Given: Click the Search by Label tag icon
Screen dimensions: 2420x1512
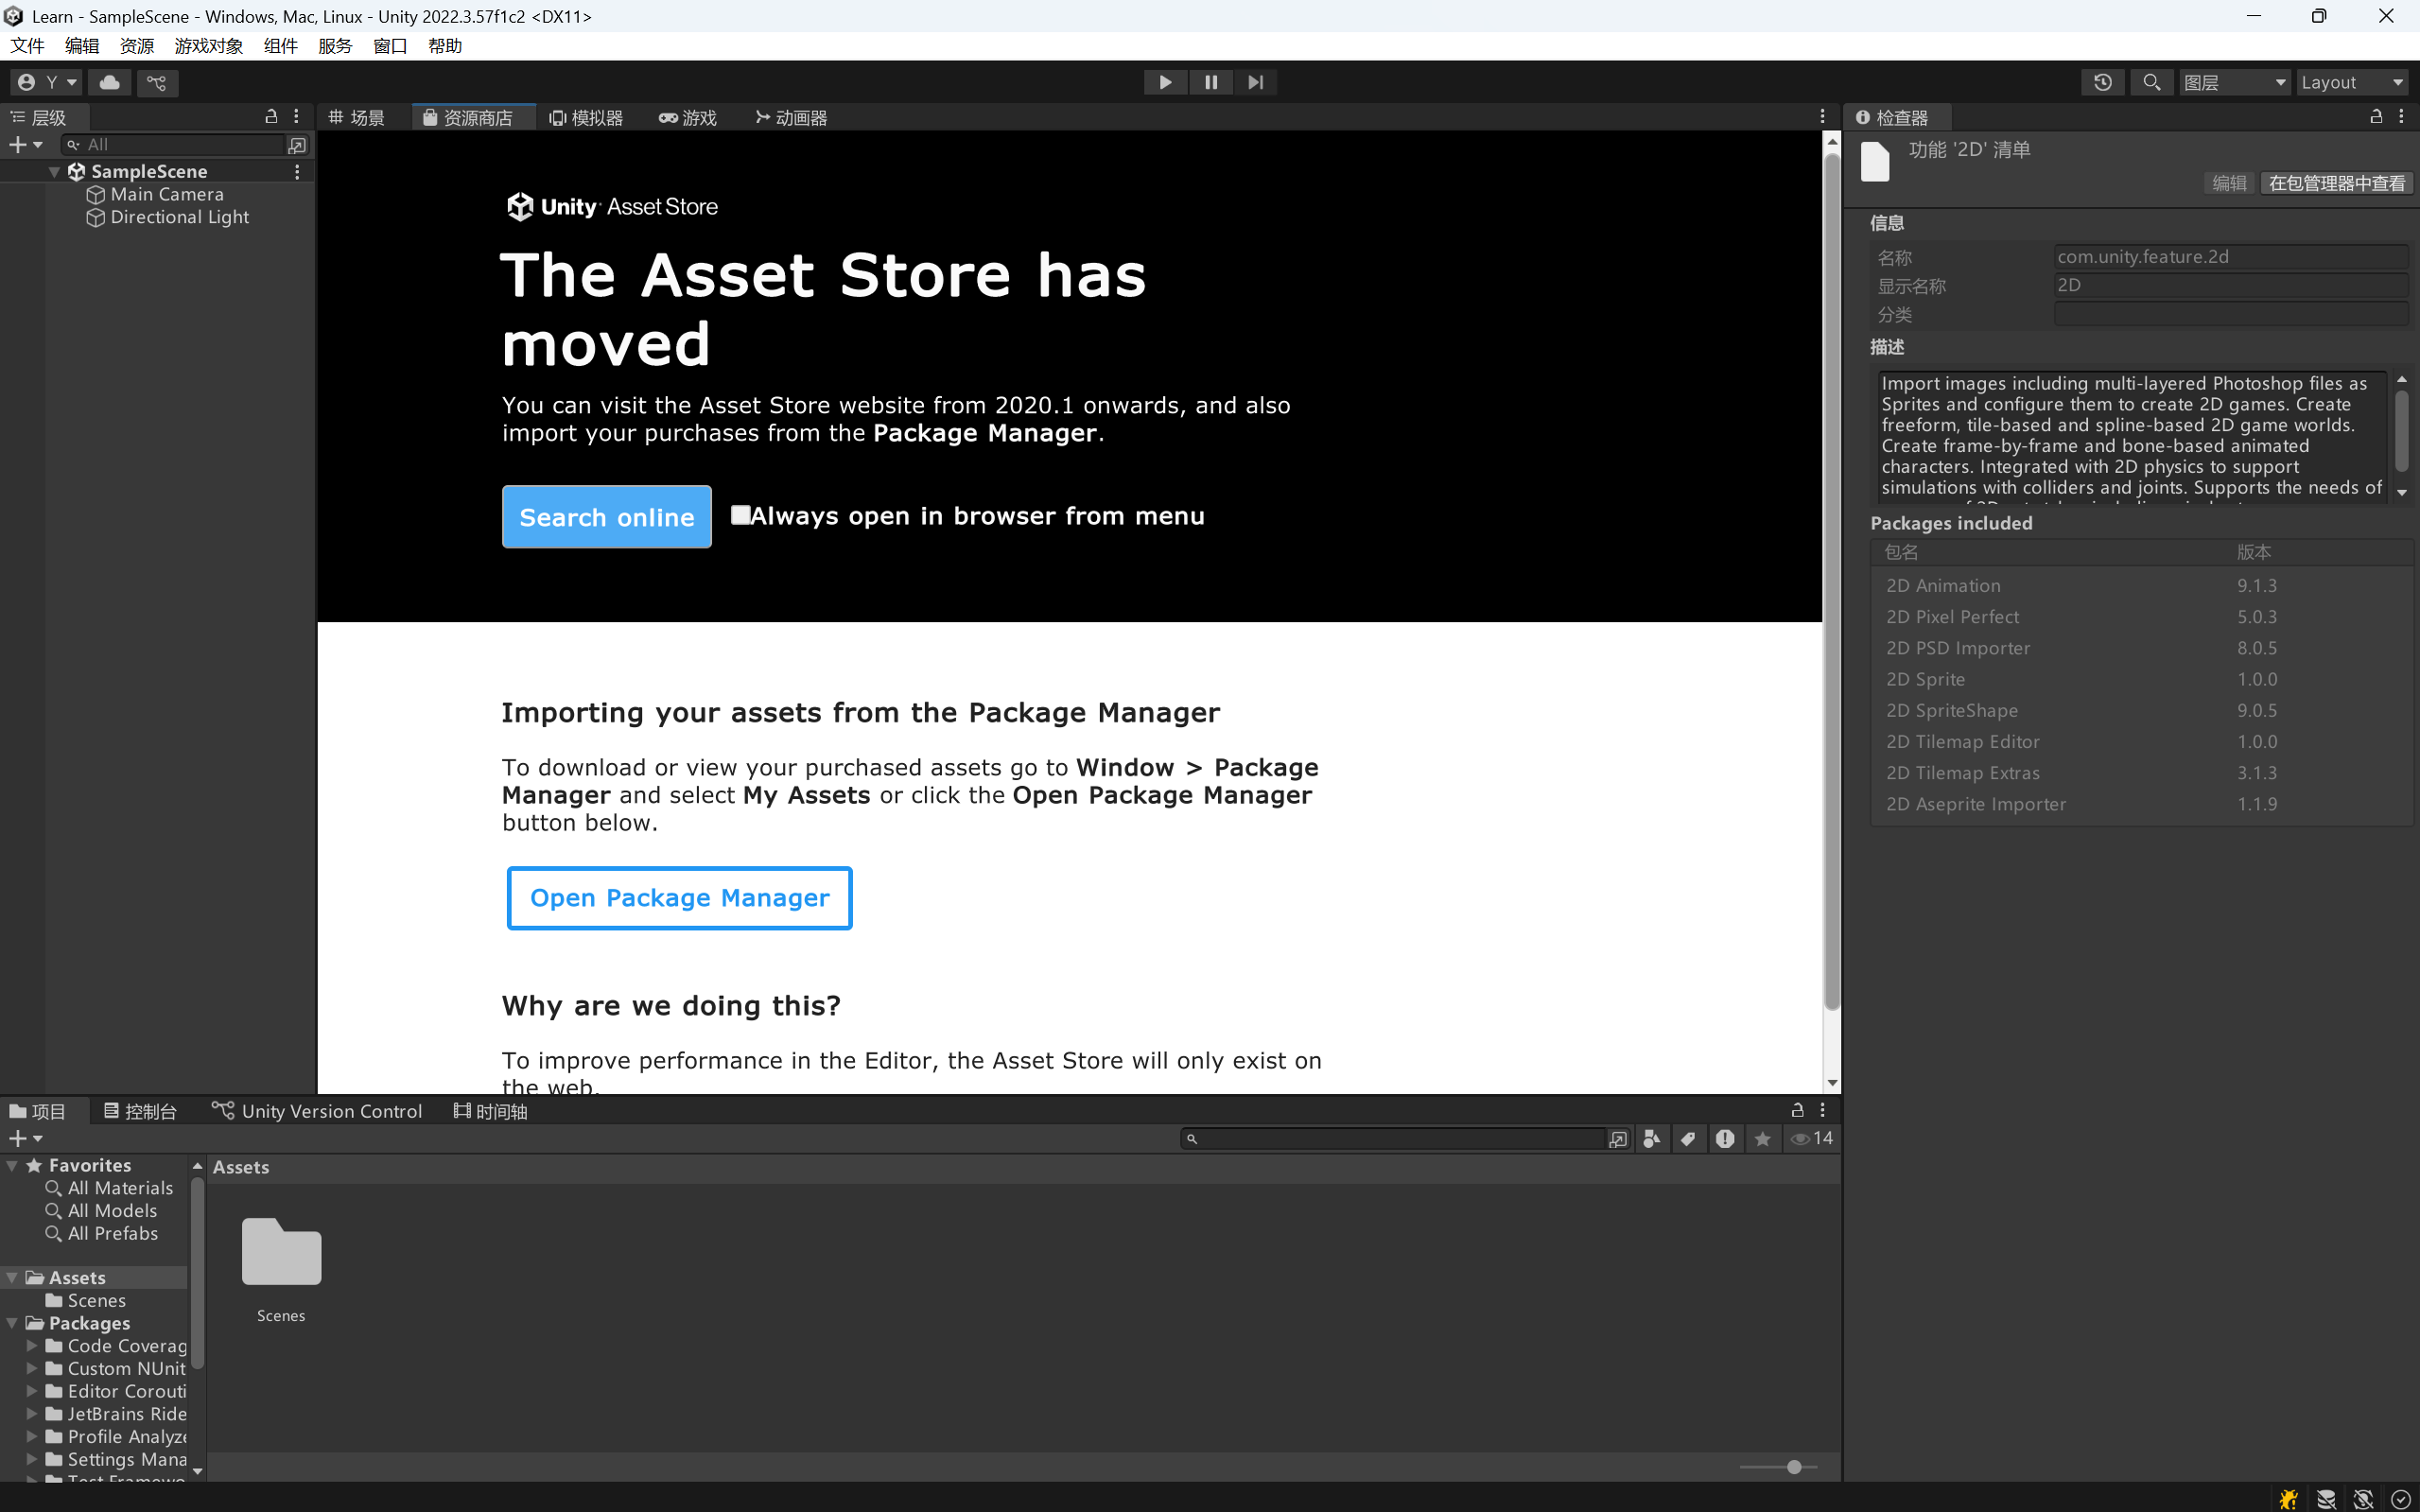Looking at the screenshot, I should tap(1688, 1138).
